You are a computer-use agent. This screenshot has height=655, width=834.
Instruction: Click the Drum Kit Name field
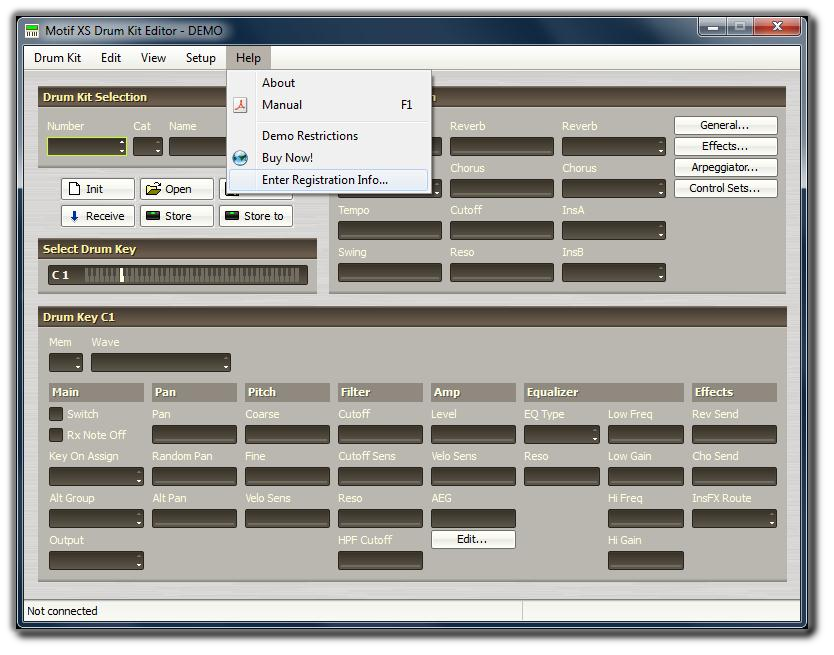click(x=198, y=146)
